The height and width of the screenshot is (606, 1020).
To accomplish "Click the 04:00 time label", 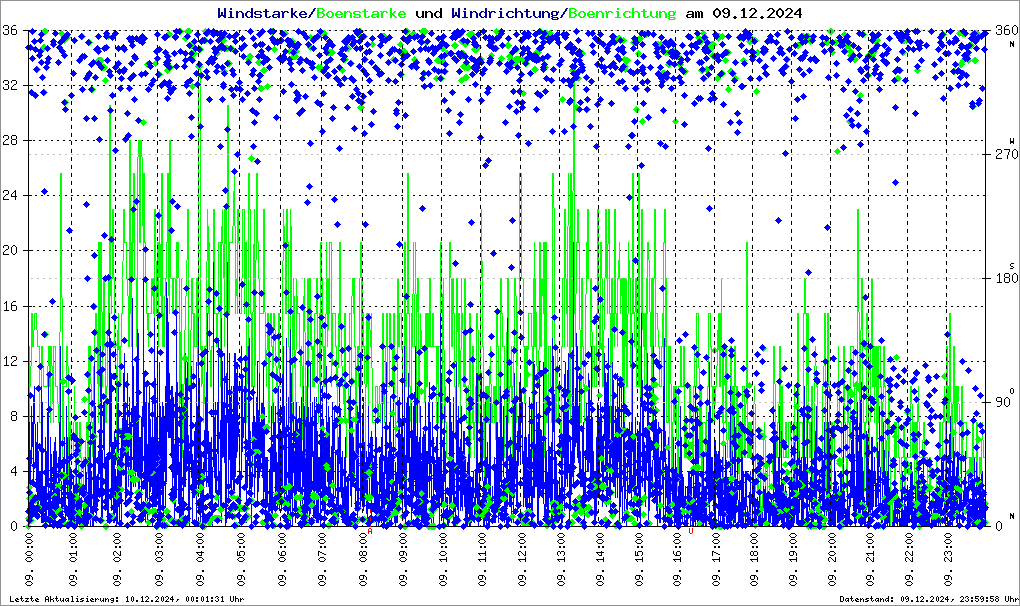I will click(x=200, y=559).
